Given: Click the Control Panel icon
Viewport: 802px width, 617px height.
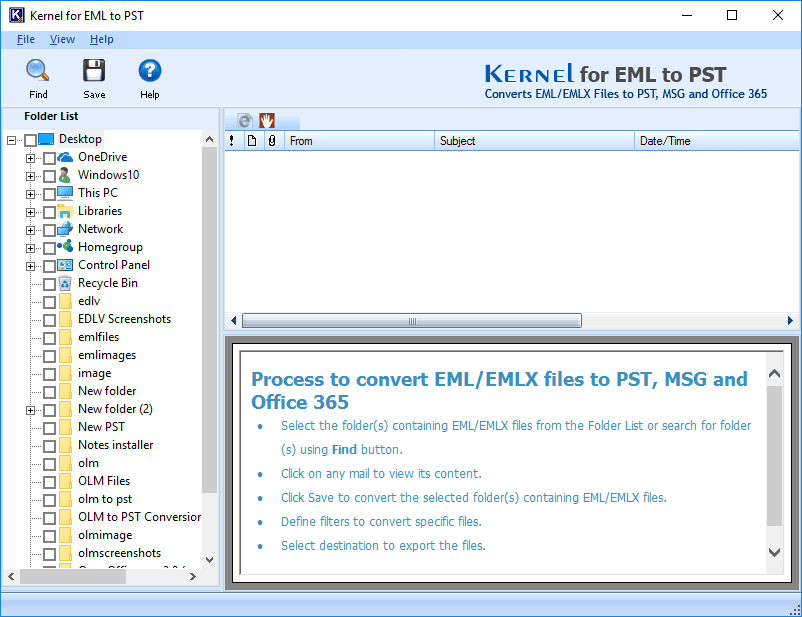Looking at the screenshot, I should tap(65, 265).
